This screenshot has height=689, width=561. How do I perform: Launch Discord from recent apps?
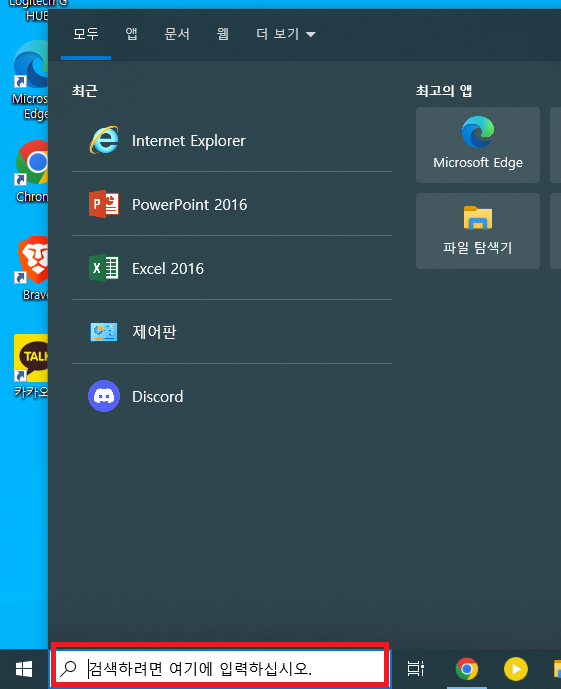(x=232, y=396)
